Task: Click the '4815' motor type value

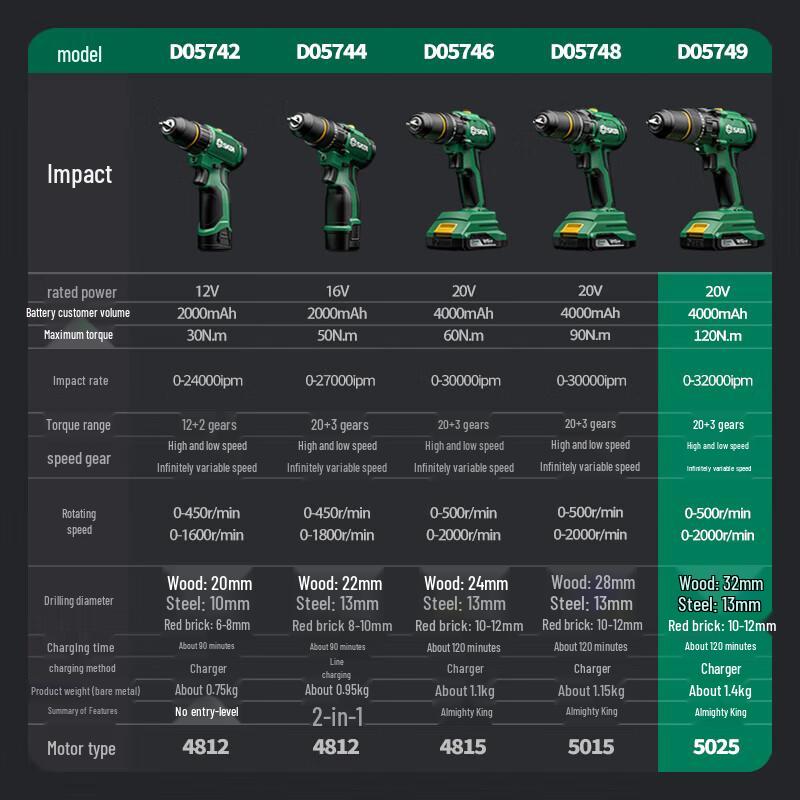Action: (x=463, y=747)
